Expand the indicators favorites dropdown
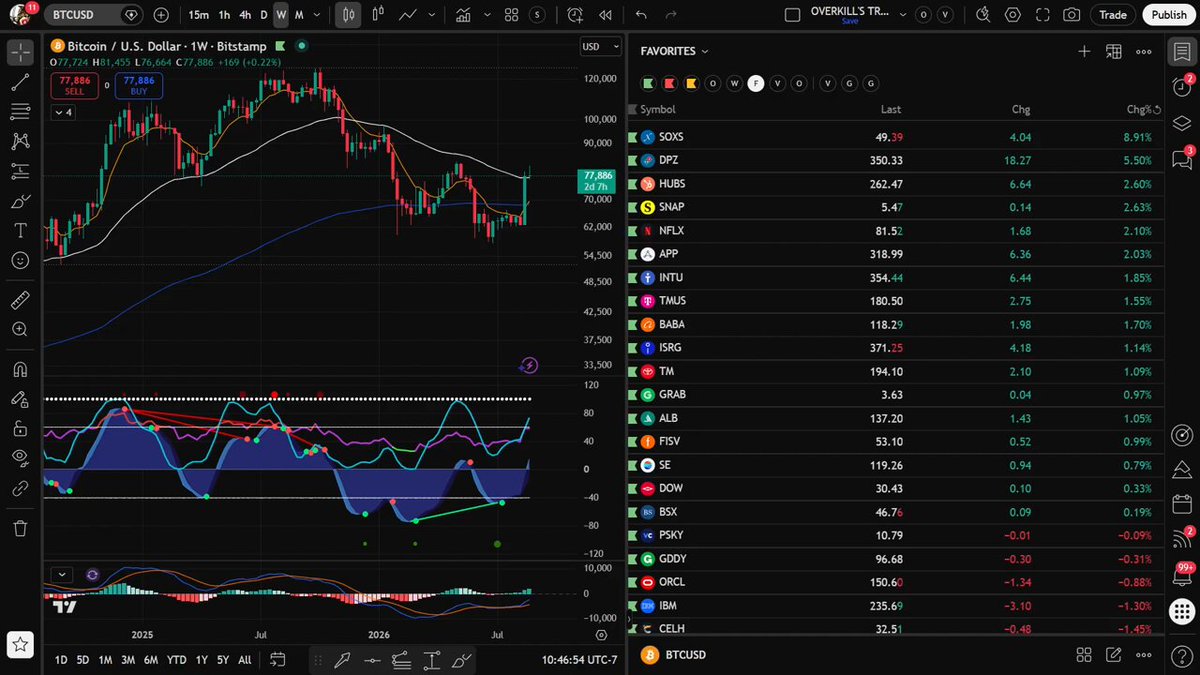Viewport: 1200px width, 675px height. [487, 15]
